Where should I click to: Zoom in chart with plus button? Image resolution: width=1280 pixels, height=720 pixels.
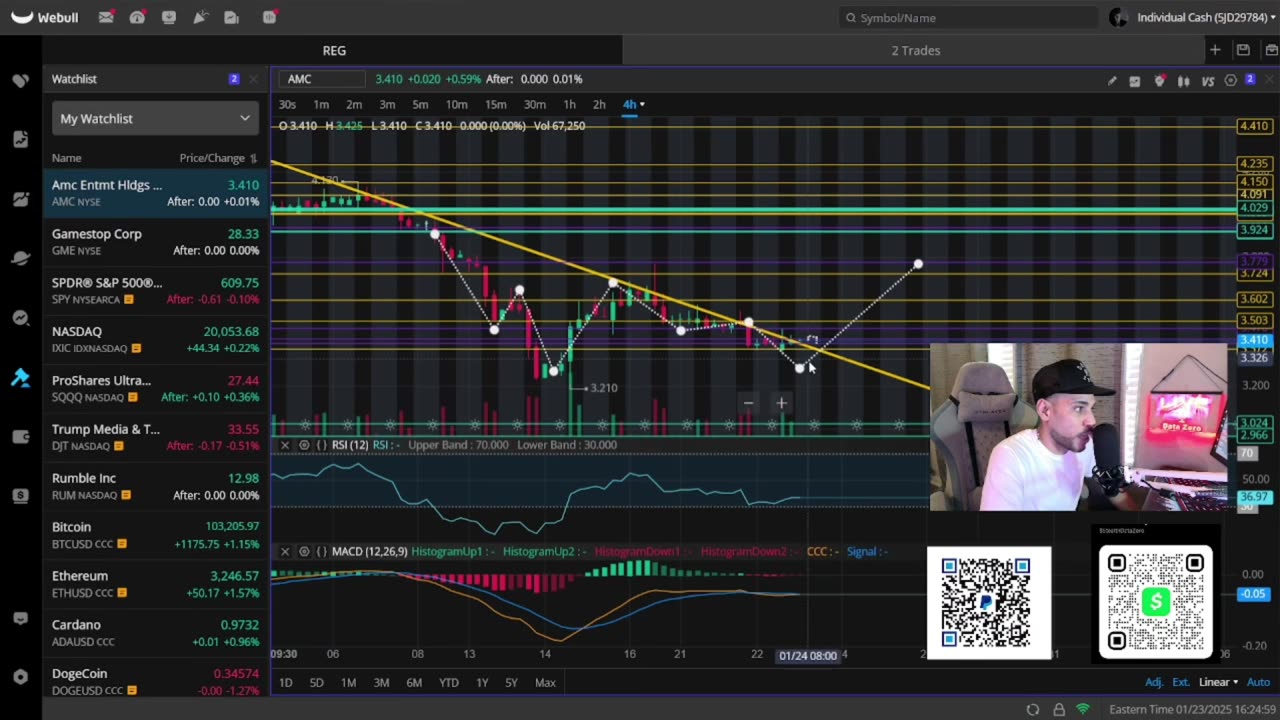pos(781,403)
